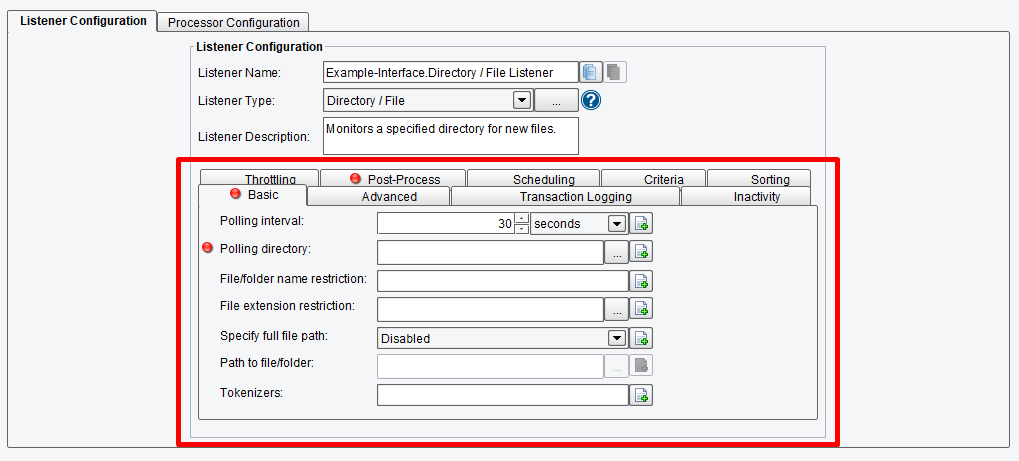Click the greyed paste icon beside Listener Name
1019x461 pixels.
615,72
